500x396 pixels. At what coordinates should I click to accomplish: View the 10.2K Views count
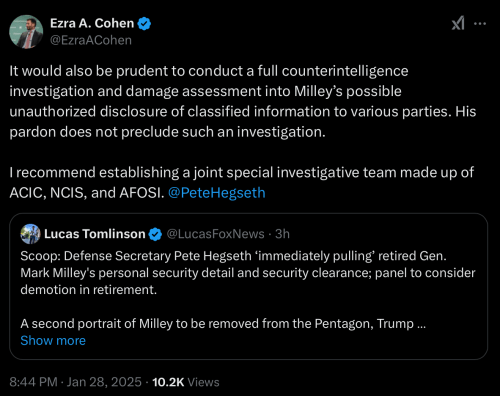pyautogui.click(x=186, y=382)
